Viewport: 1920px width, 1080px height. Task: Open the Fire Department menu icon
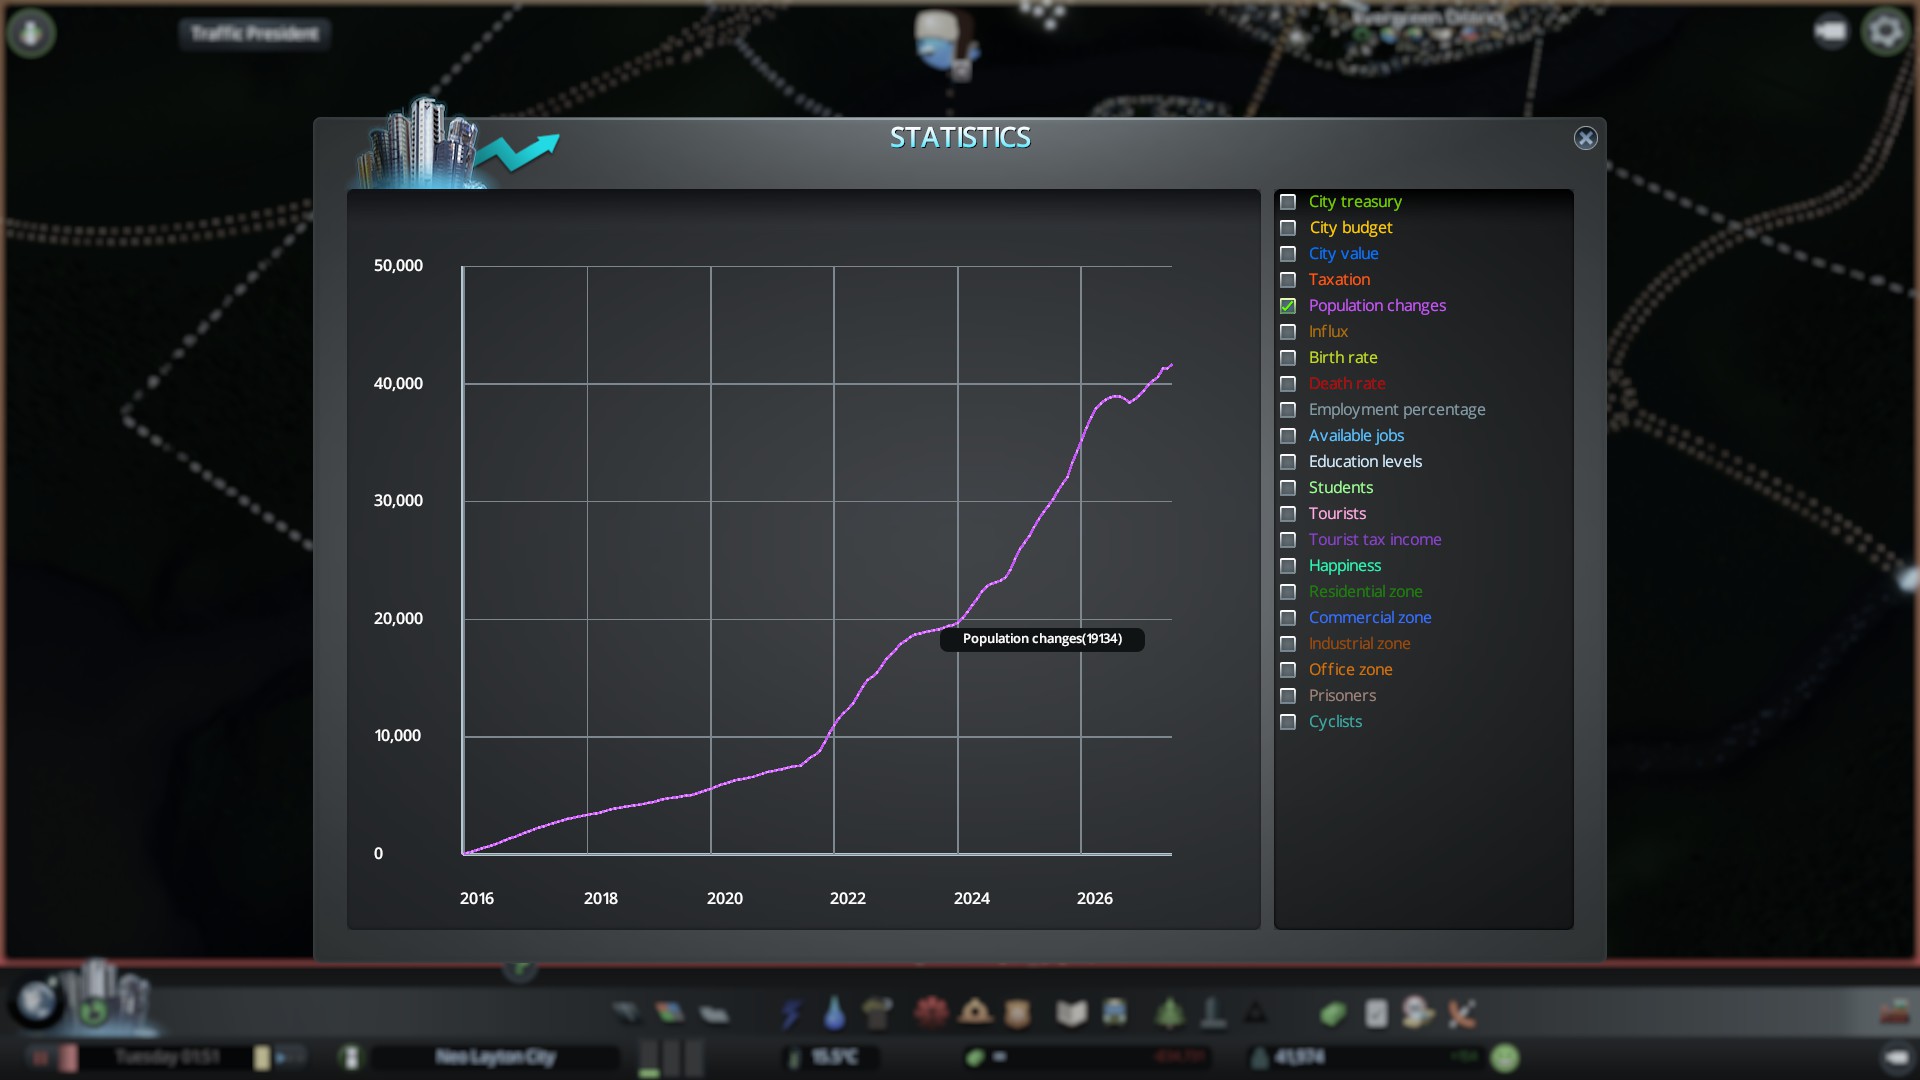[x=975, y=1012]
